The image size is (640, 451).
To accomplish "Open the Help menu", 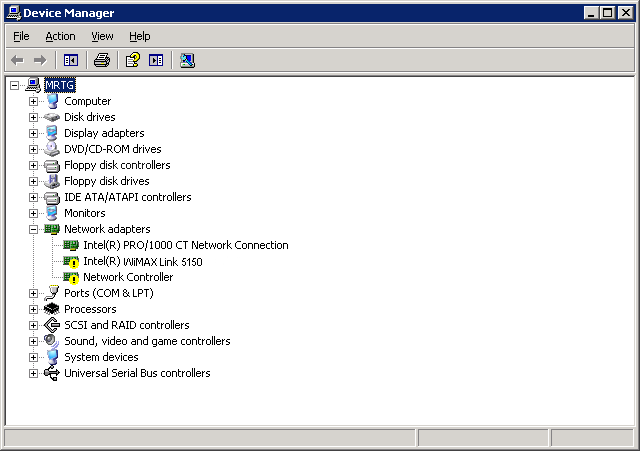I will click(x=140, y=36).
